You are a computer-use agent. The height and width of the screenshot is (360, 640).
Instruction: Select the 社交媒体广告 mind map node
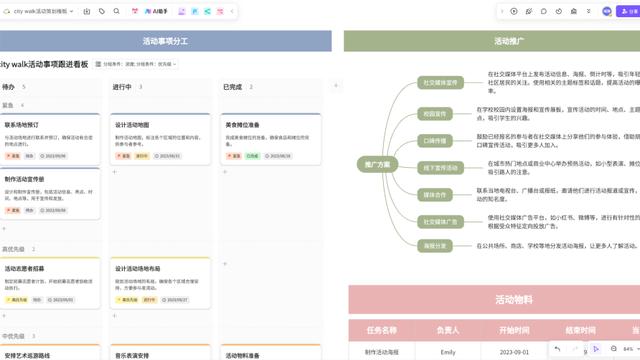440,222
